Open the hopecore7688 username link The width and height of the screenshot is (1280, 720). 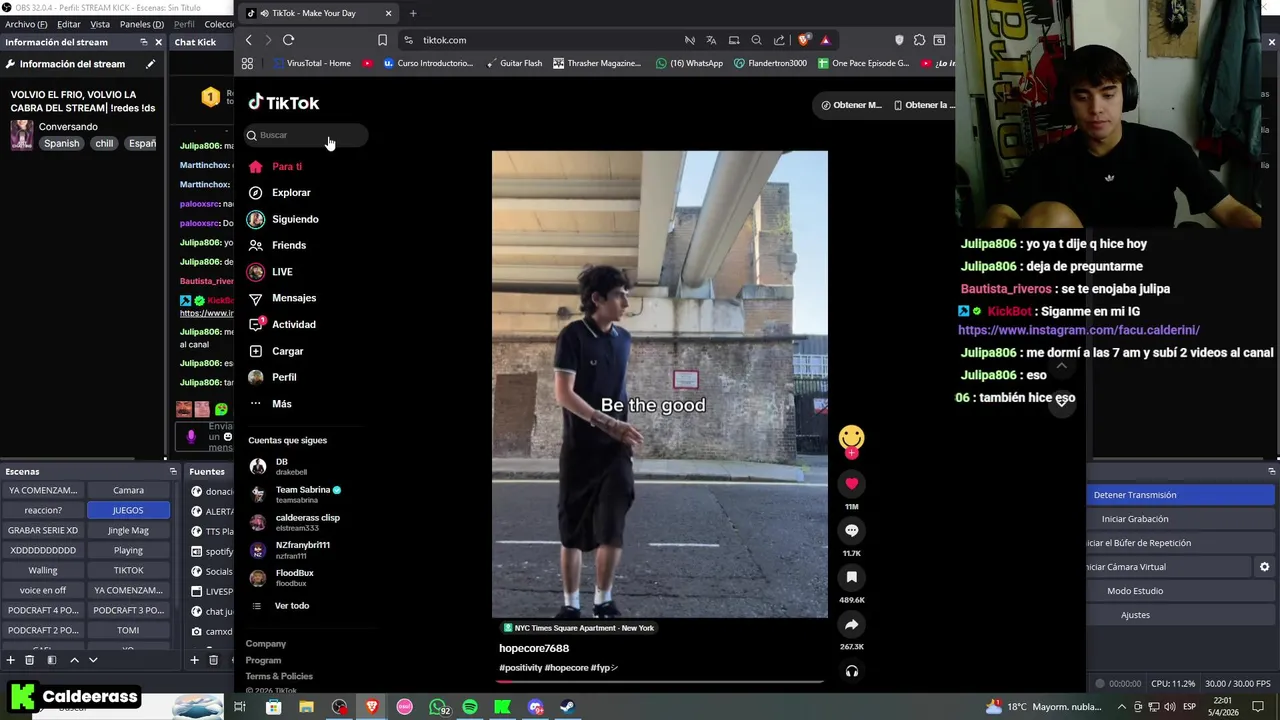click(534, 648)
